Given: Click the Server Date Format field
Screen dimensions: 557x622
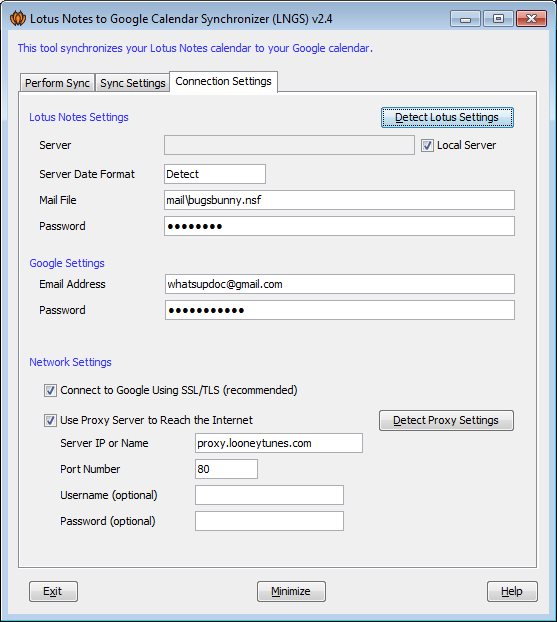Looking at the screenshot, I should point(215,174).
